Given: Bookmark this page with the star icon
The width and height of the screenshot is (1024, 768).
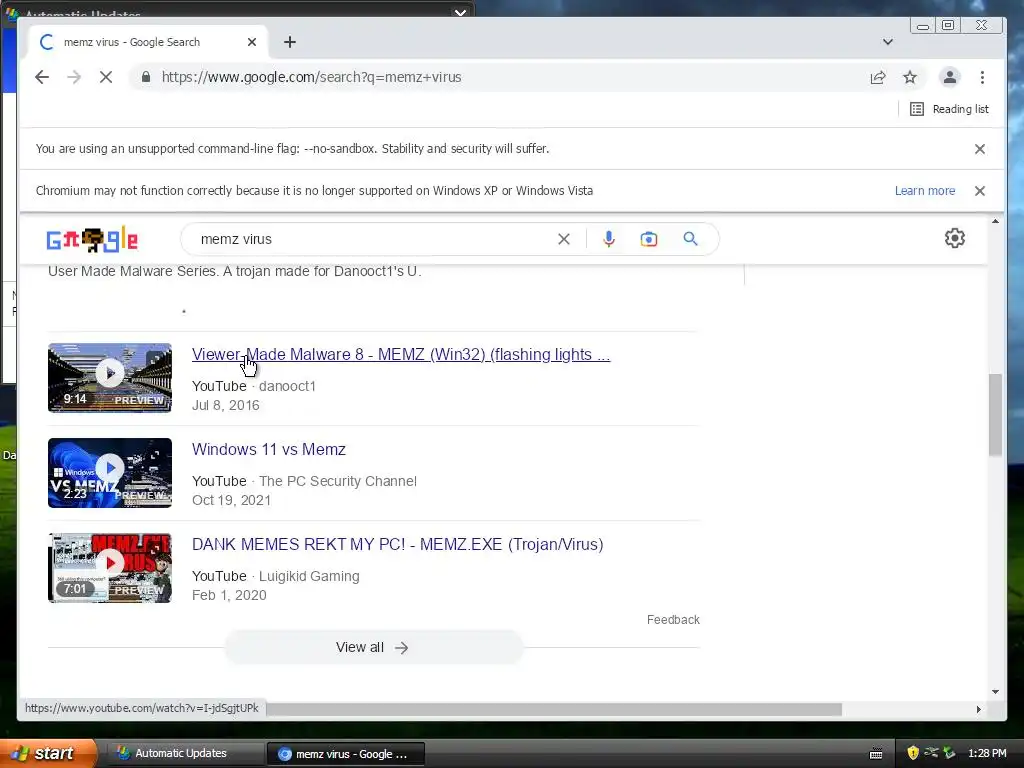Looking at the screenshot, I should tap(910, 78).
